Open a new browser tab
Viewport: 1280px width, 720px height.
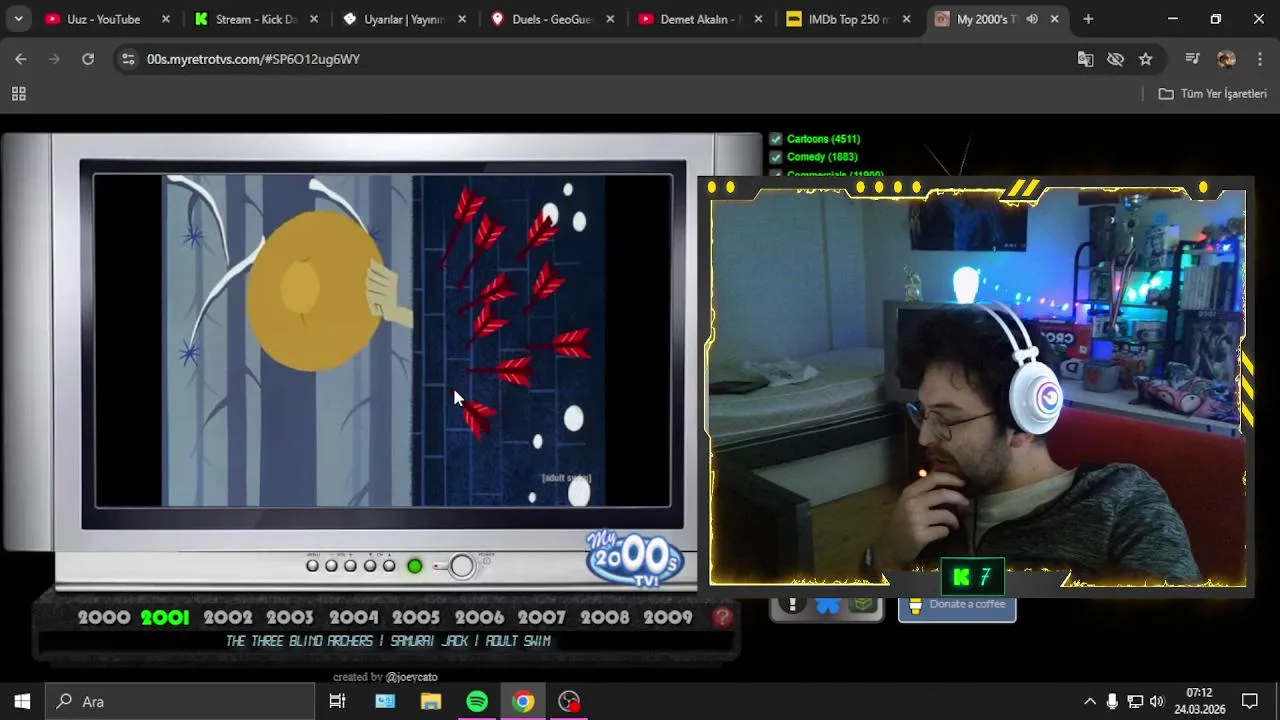1088,19
